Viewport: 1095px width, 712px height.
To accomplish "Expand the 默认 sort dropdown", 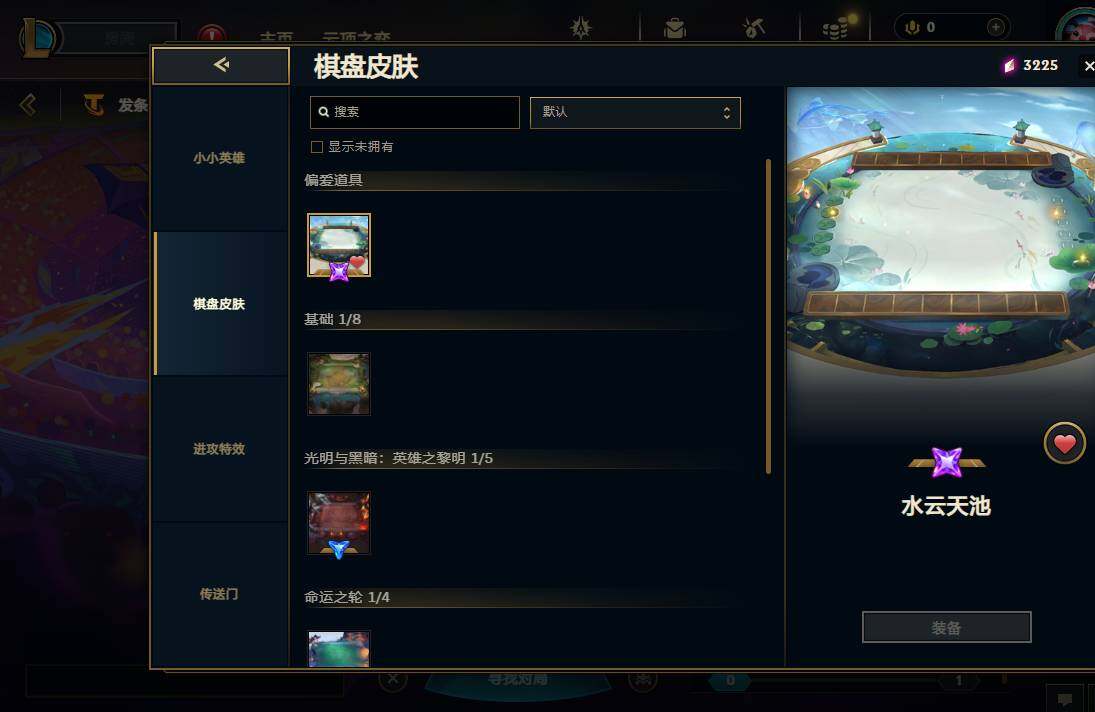I will (635, 112).
